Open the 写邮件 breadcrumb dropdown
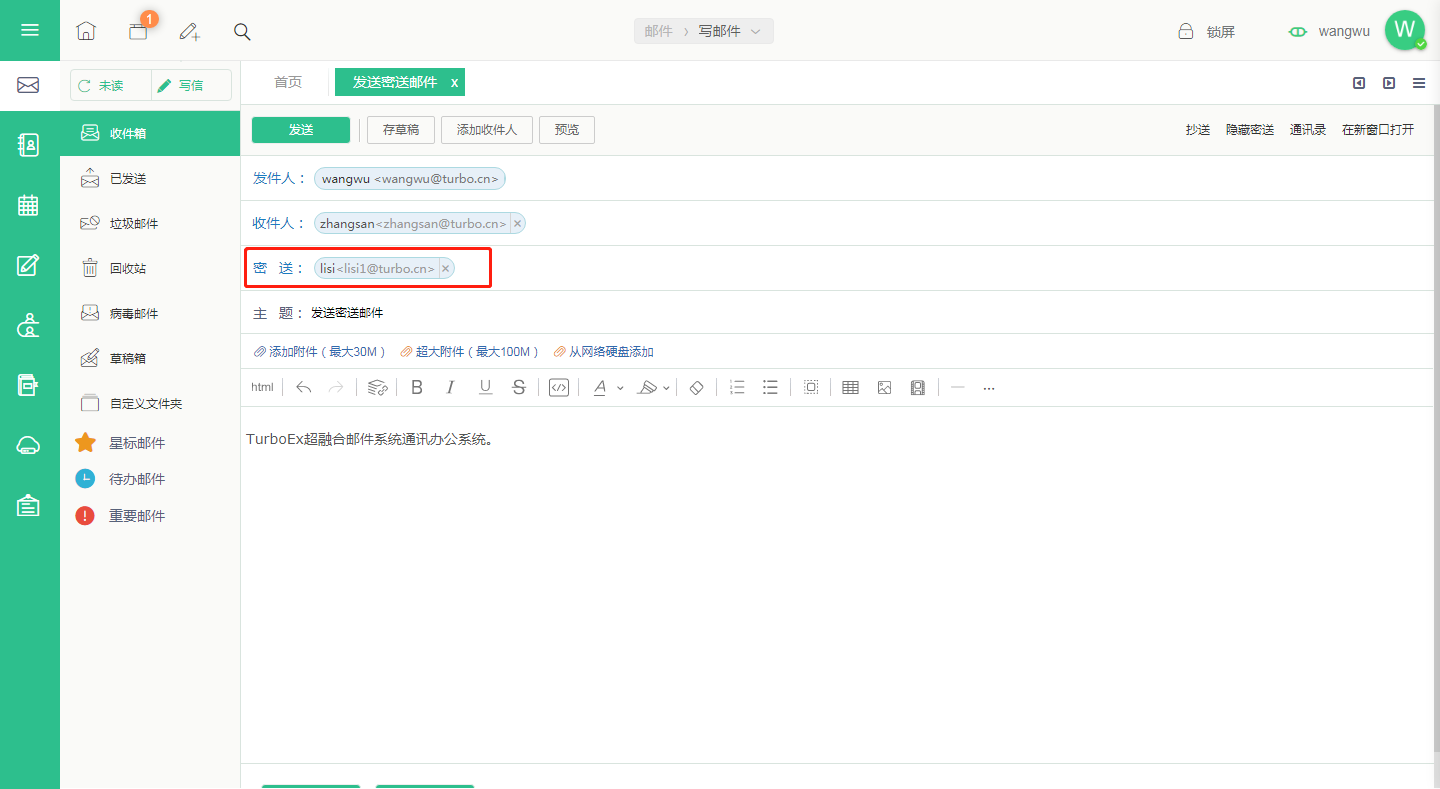This screenshot has width=1440, height=789. click(x=730, y=31)
